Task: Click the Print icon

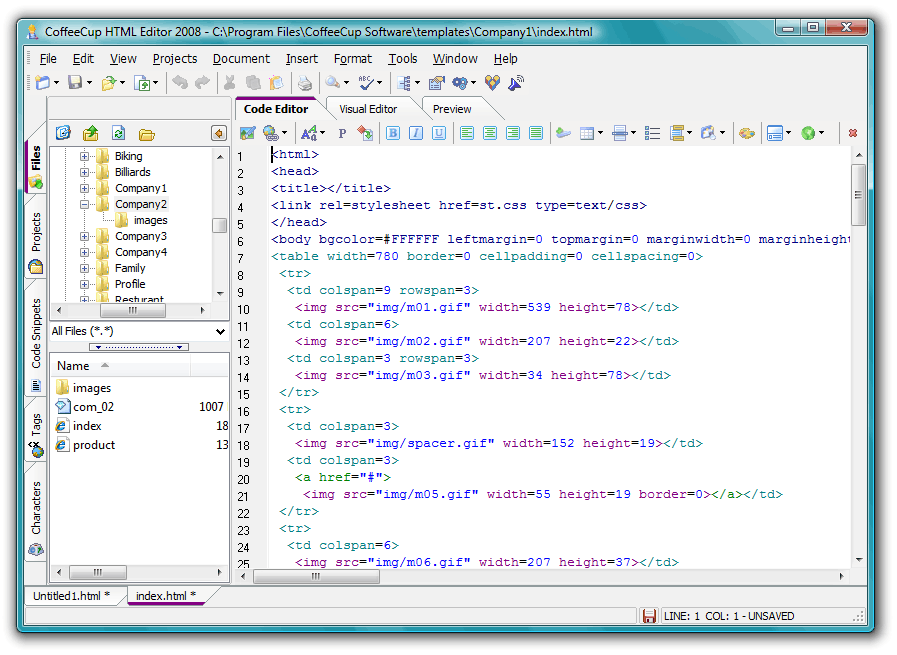Action: pos(305,84)
